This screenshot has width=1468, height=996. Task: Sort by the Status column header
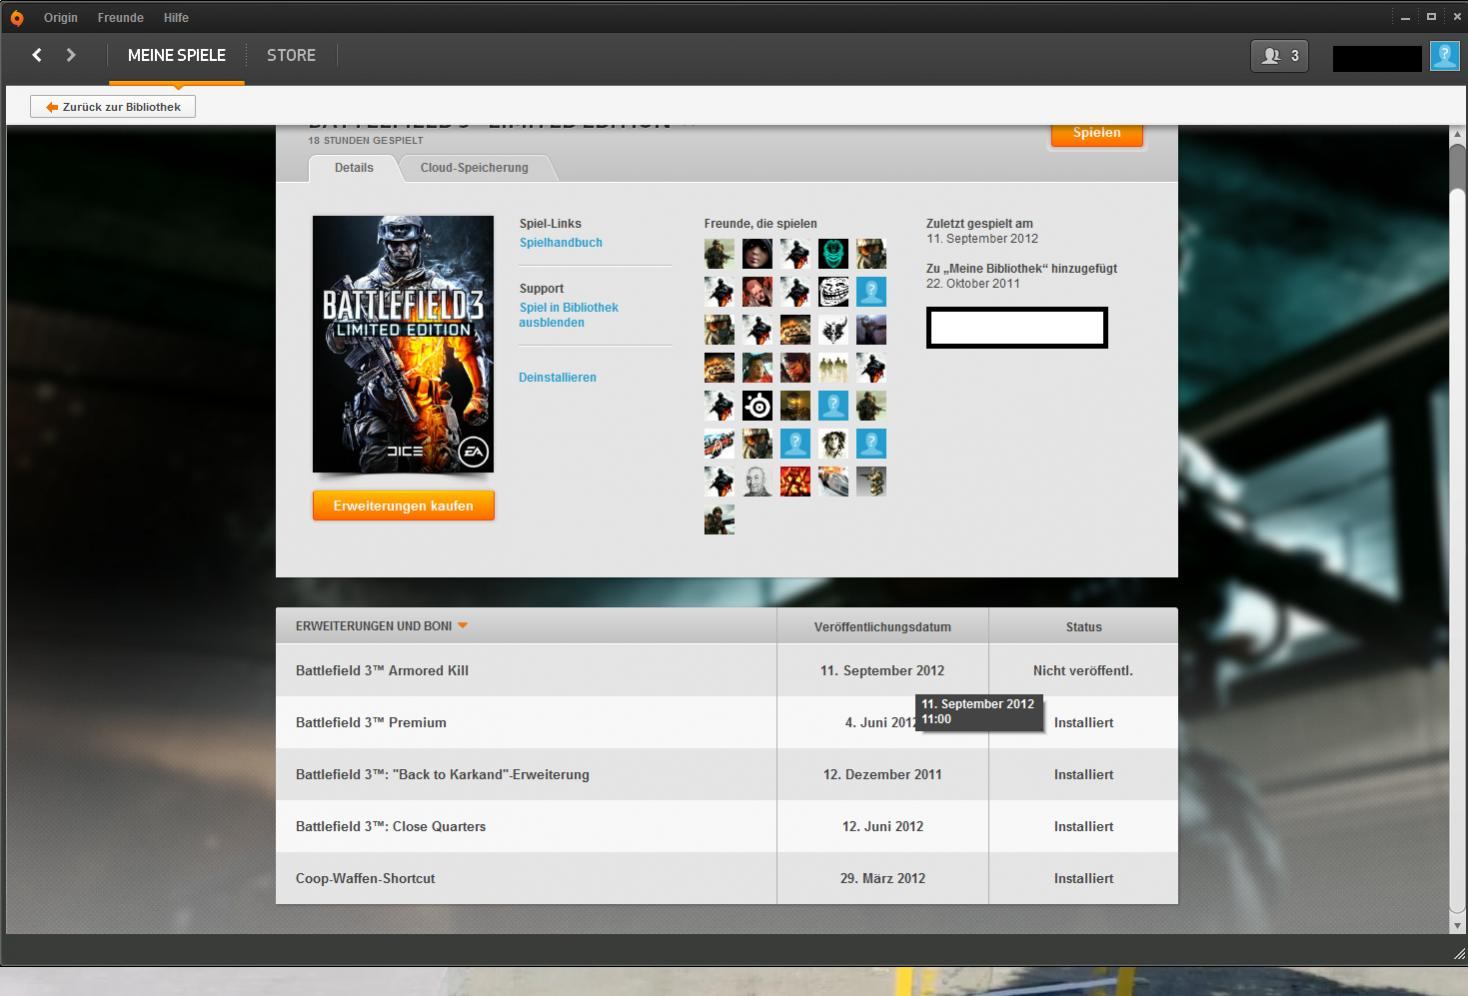click(x=1084, y=627)
